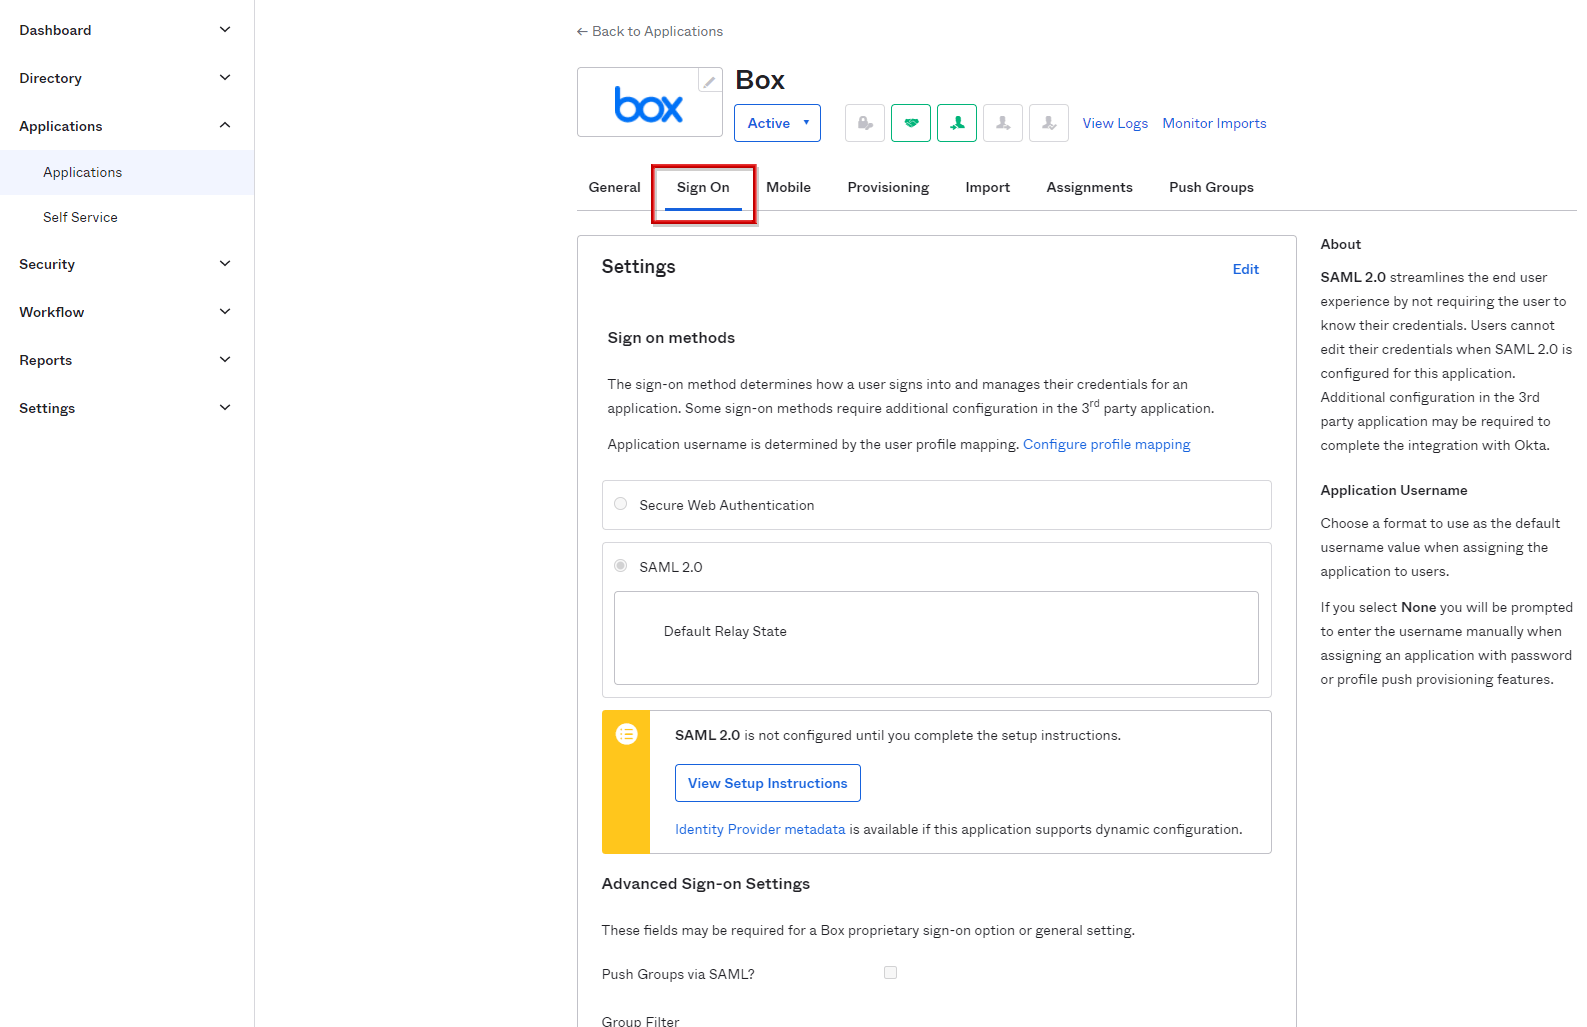1587x1027 pixels.
Task: Click the password sync lock icon
Action: click(x=865, y=123)
